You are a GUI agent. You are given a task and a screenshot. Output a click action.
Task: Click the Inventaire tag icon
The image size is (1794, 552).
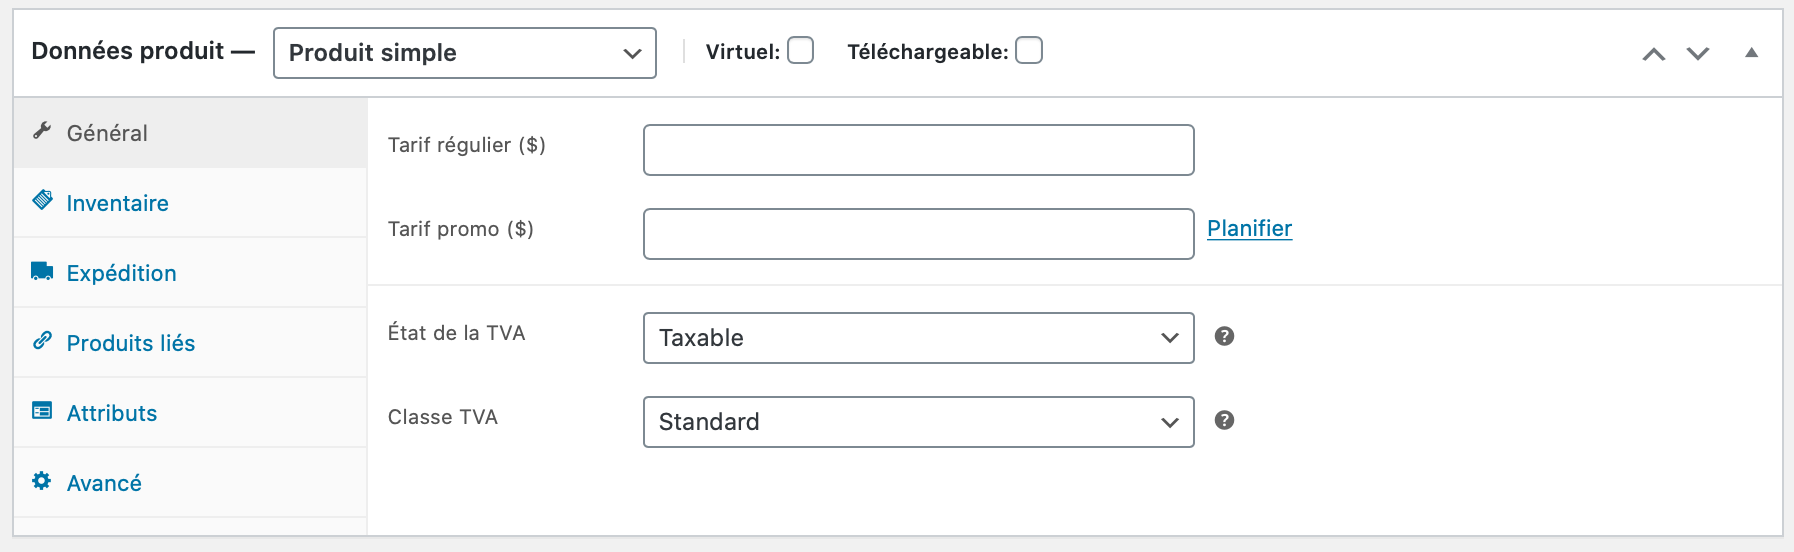(42, 200)
